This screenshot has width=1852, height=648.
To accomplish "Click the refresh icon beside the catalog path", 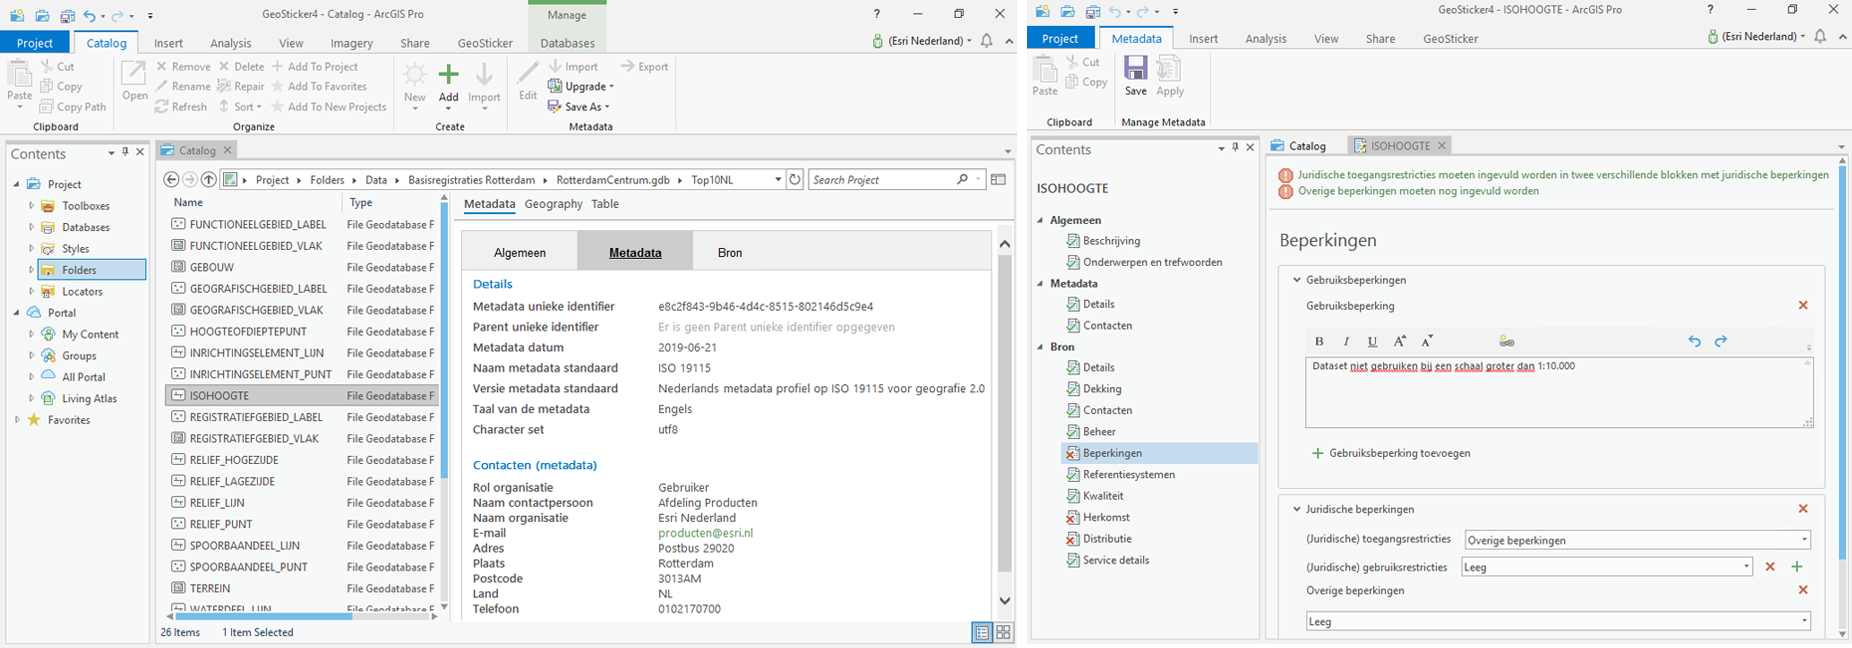I will click(x=795, y=180).
